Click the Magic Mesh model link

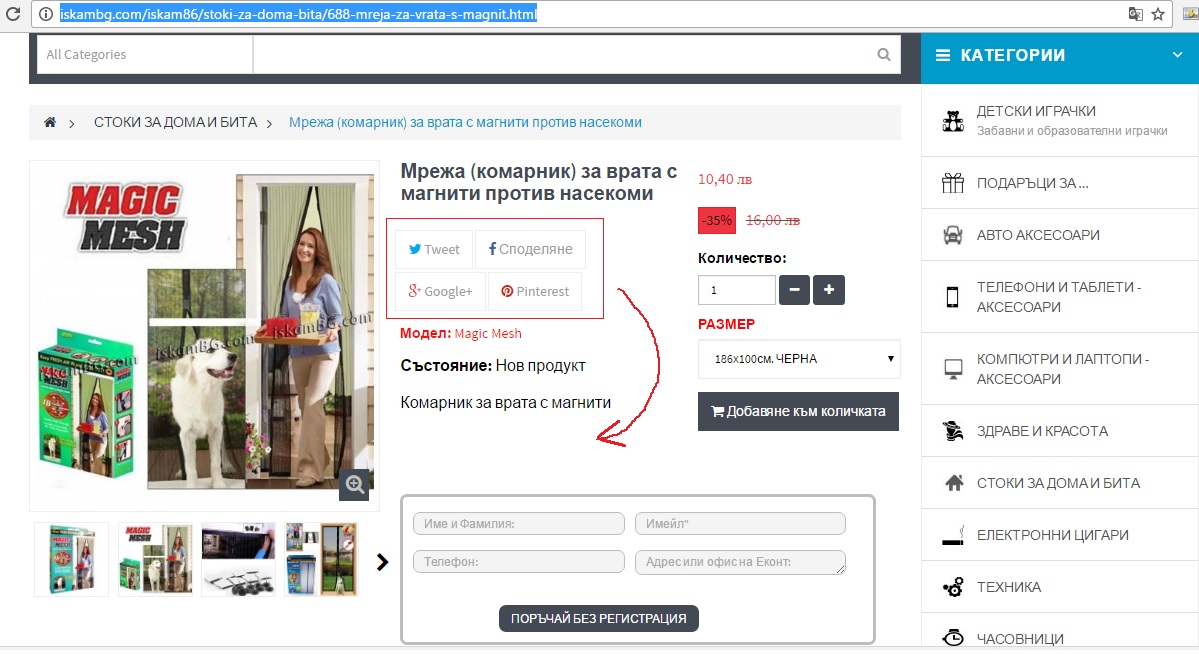[488, 334]
